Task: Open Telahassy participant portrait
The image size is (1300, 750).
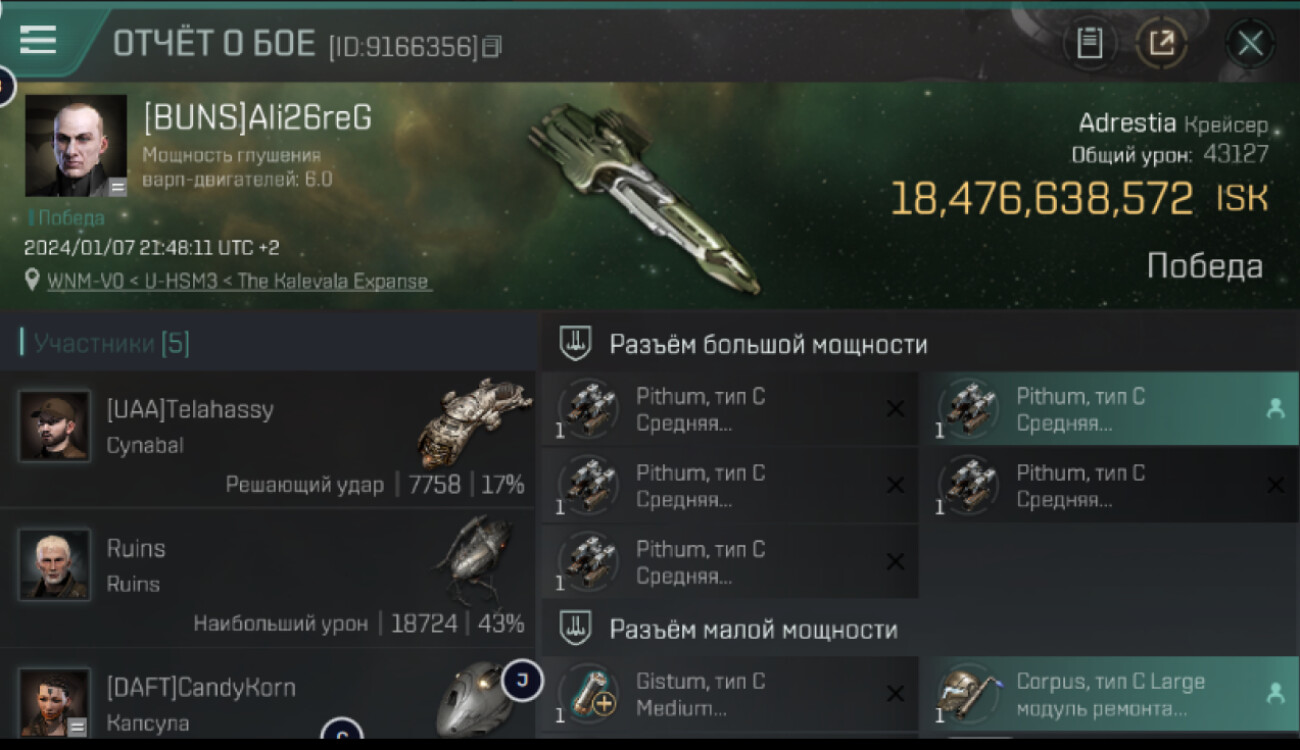Action: (54, 425)
